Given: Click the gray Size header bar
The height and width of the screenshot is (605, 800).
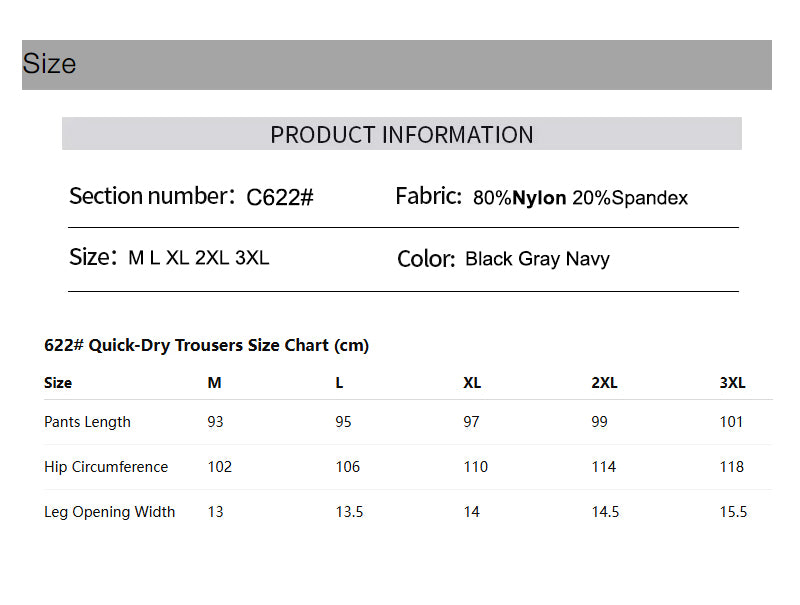Looking at the screenshot, I should click(x=396, y=65).
